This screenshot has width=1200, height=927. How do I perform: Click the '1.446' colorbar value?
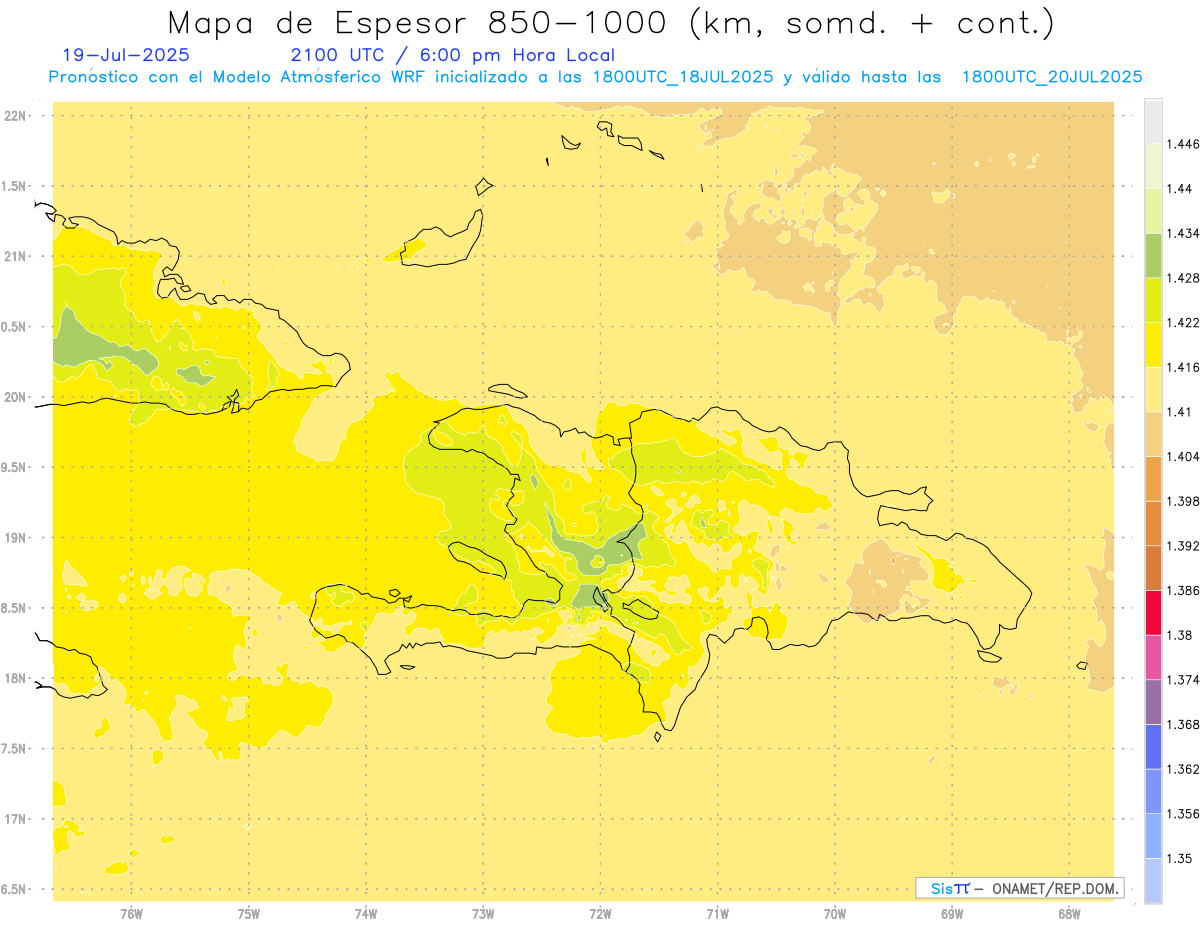pyautogui.click(x=1183, y=145)
